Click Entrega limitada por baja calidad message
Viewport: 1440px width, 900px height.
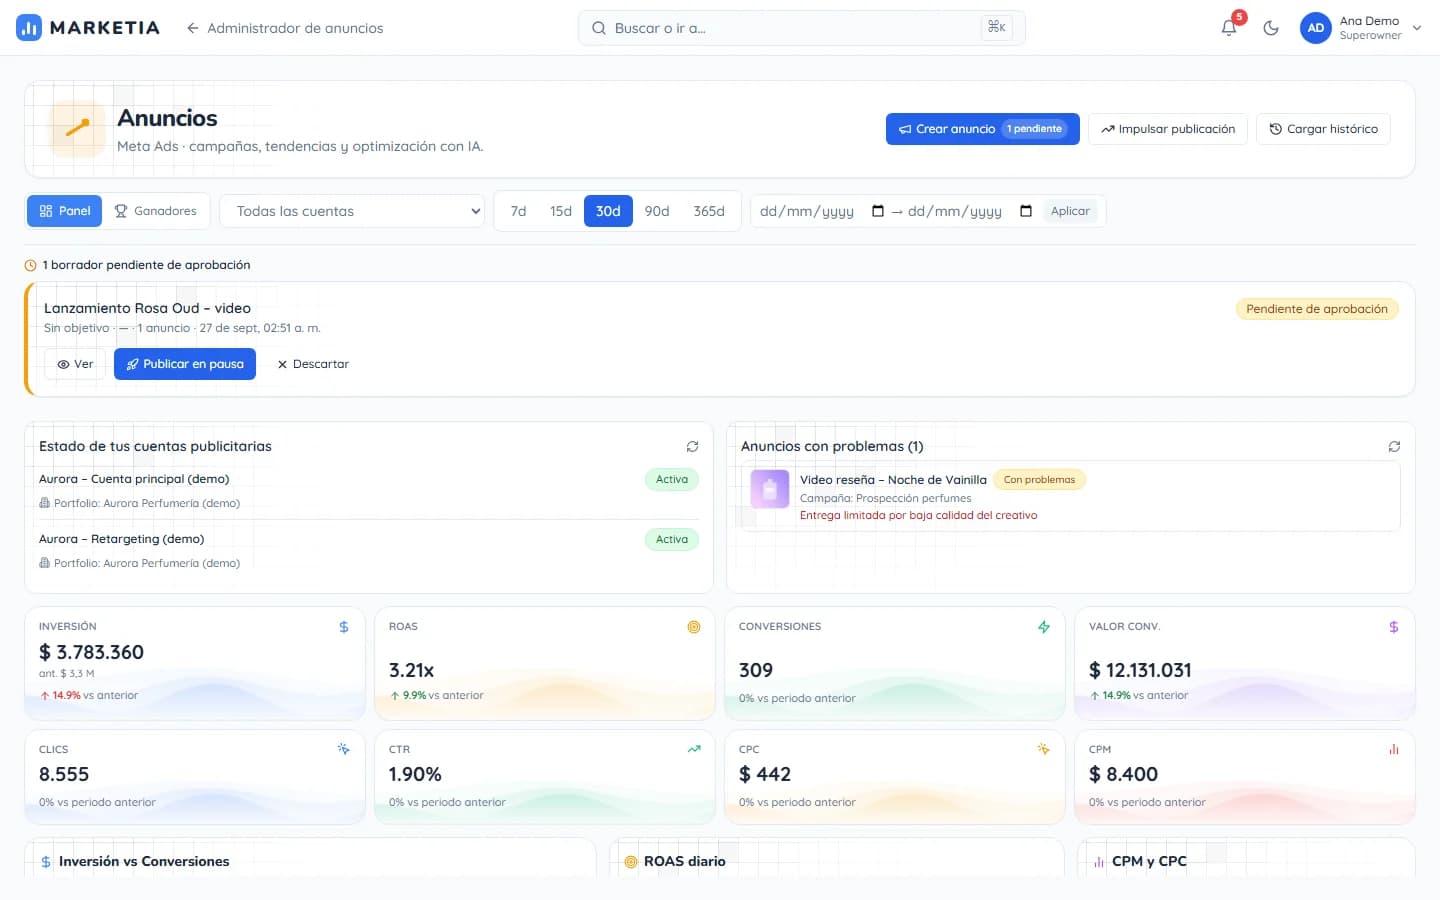click(x=918, y=516)
